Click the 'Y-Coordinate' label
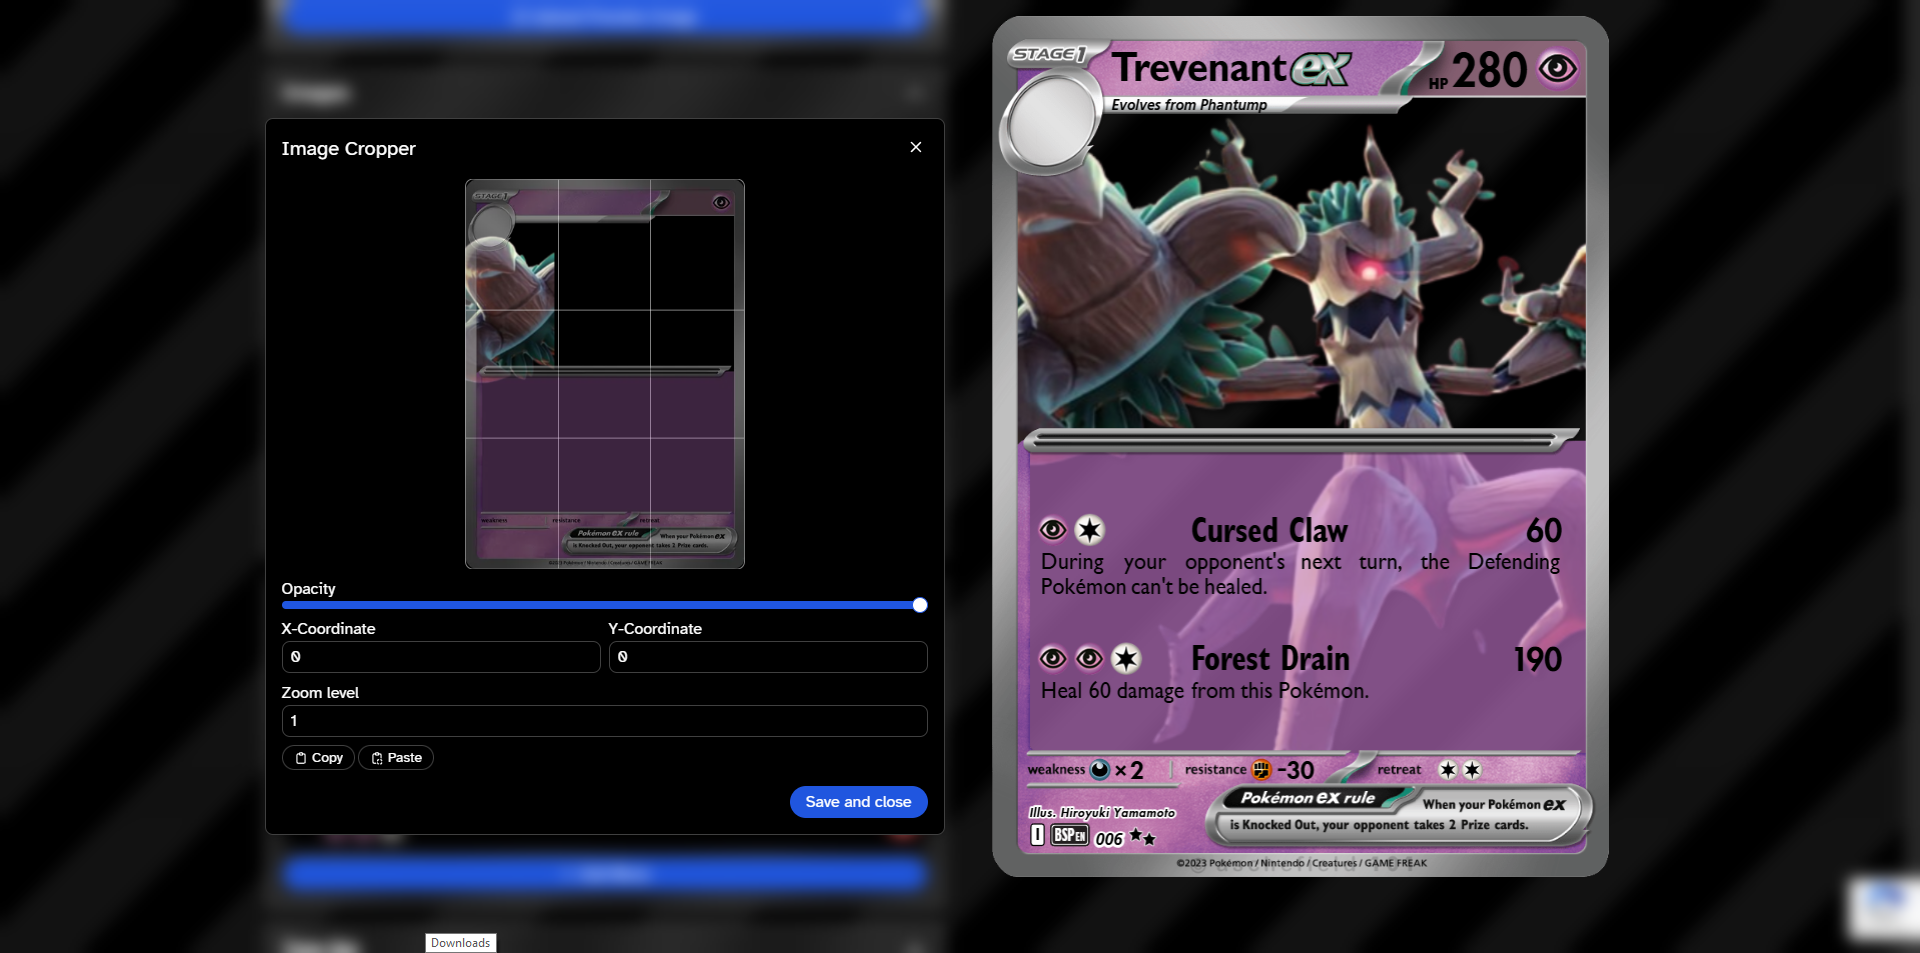This screenshot has height=953, width=1920. point(655,629)
